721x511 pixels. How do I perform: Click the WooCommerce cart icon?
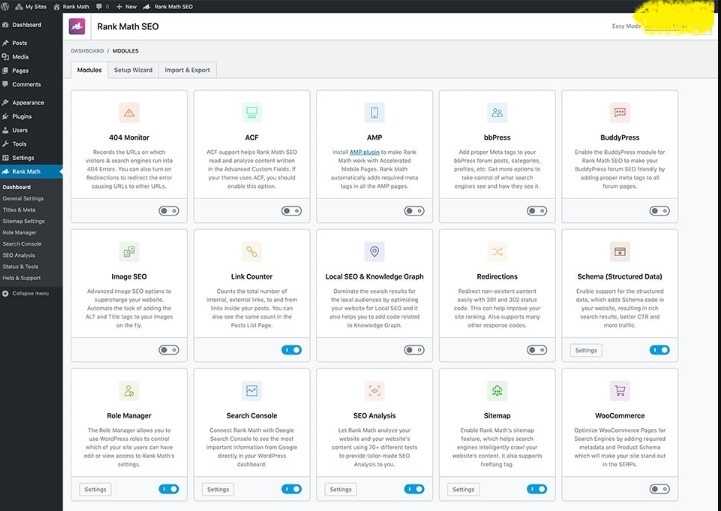tap(620, 391)
